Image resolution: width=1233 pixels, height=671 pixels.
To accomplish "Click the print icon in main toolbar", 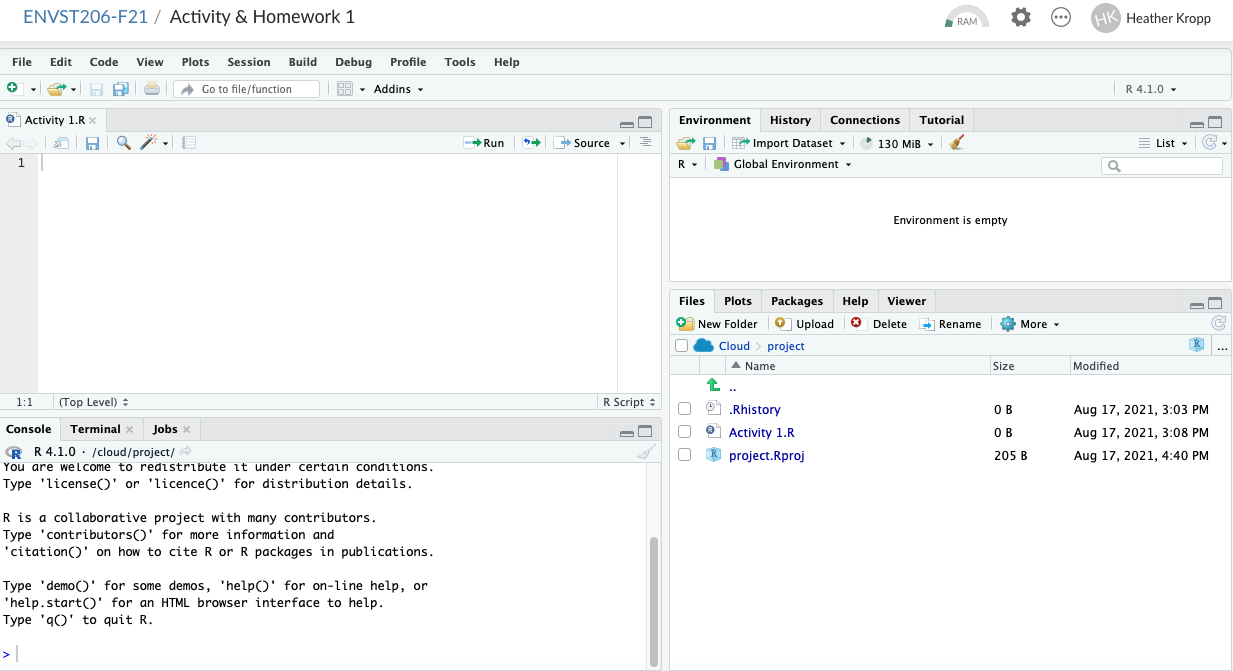I will point(151,89).
